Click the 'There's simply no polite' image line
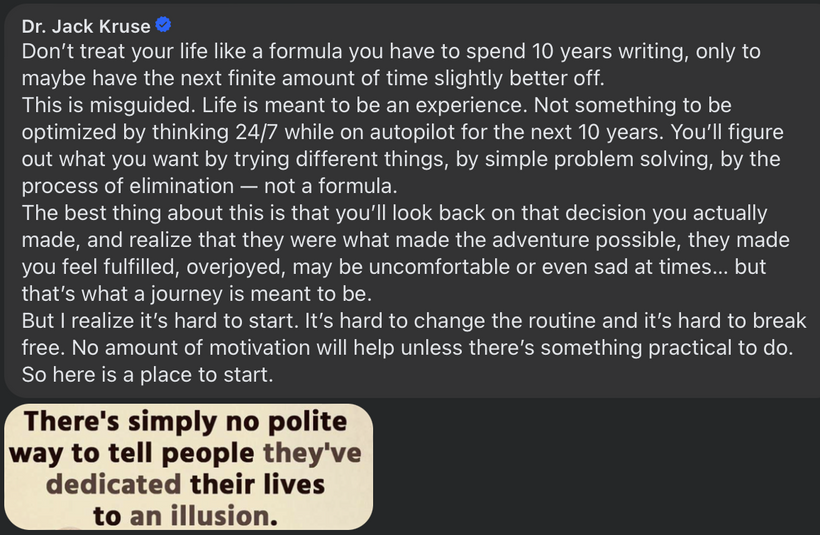The height and width of the screenshot is (535, 820). (186, 422)
